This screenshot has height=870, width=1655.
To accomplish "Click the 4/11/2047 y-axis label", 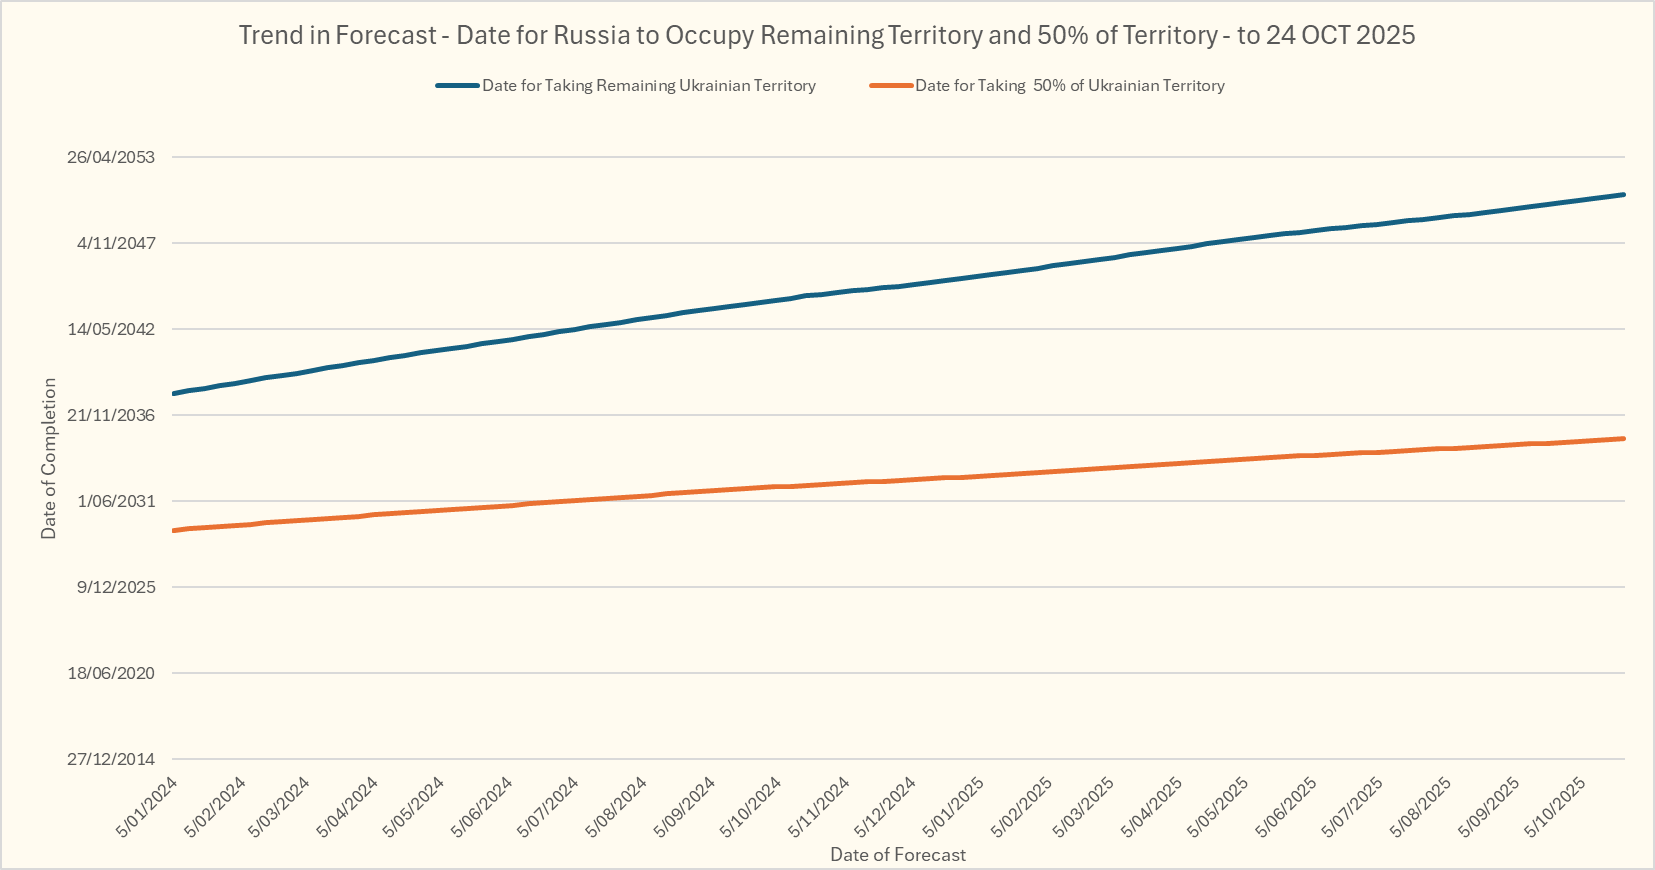I will 116,243.
